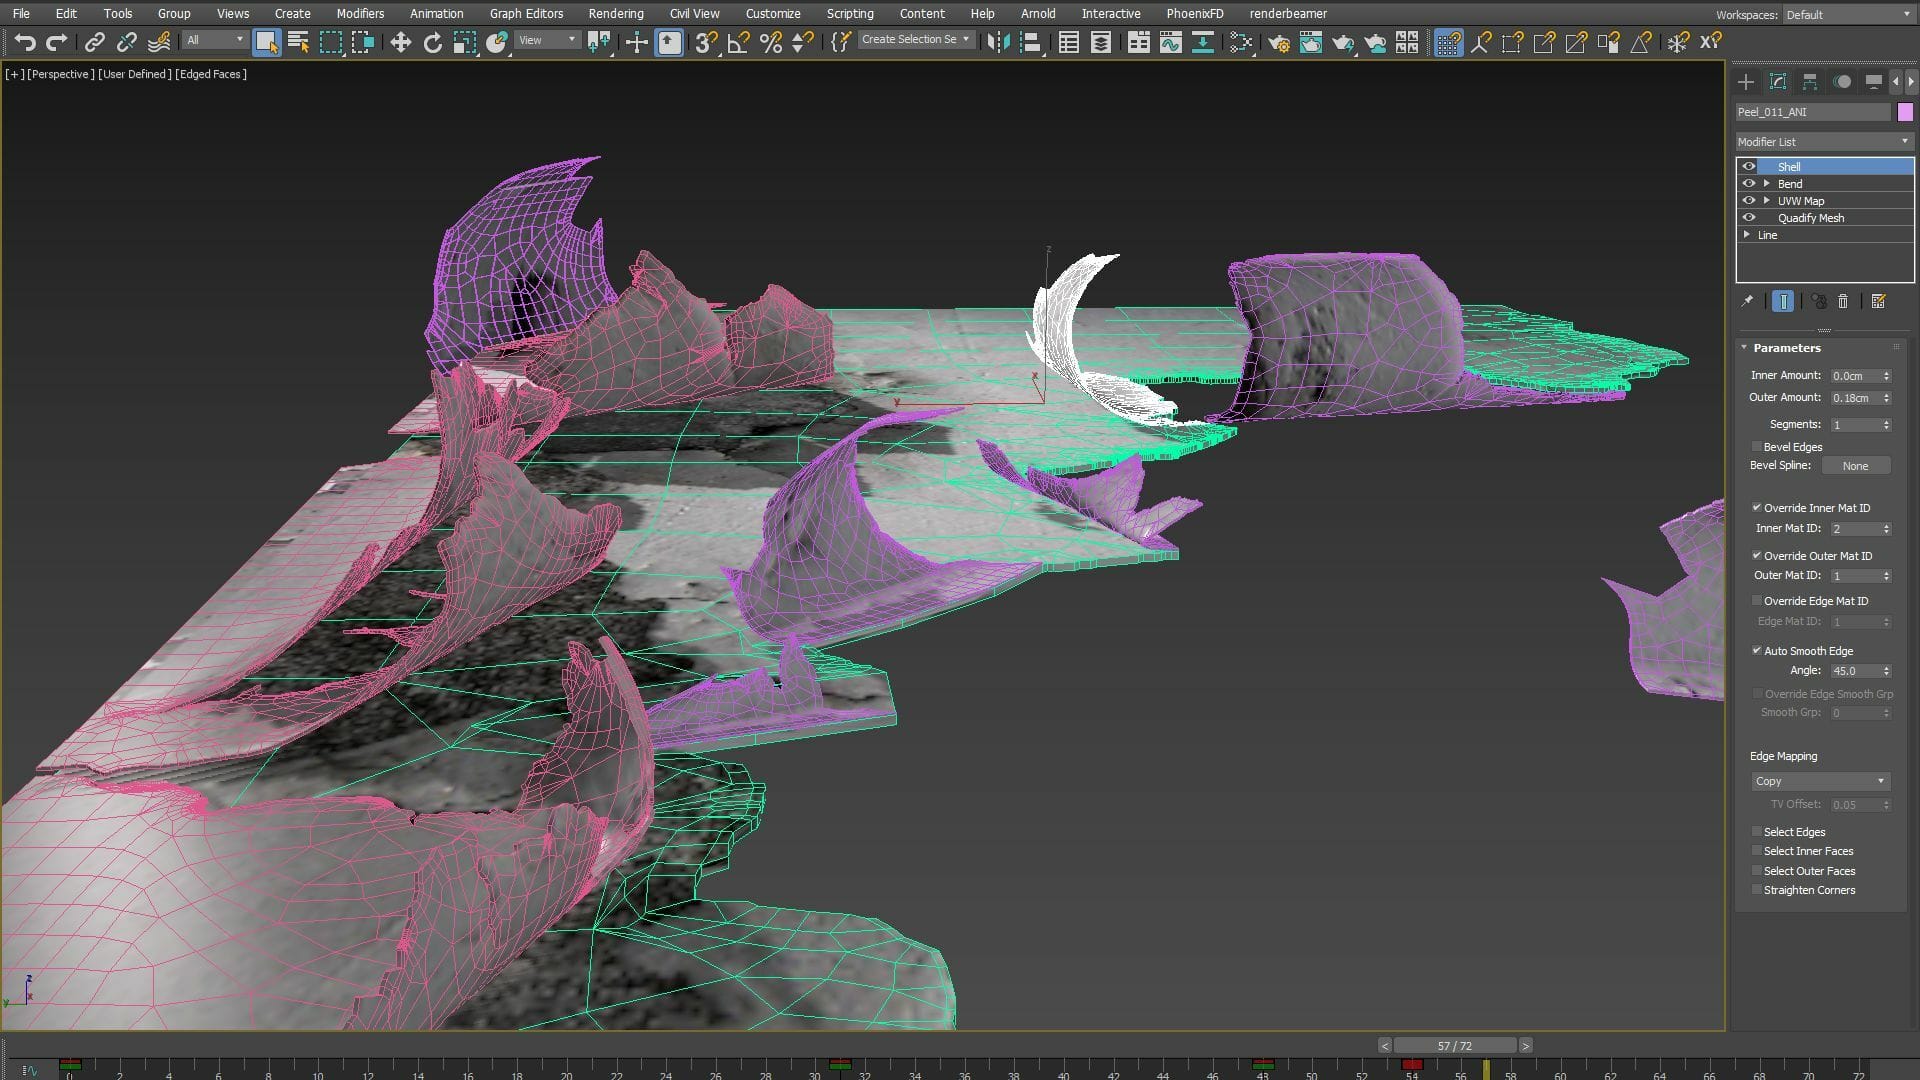Click the Edged Faces viewport label
Viewport: 1920px width, 1080px height.
[x=211, y=74]
